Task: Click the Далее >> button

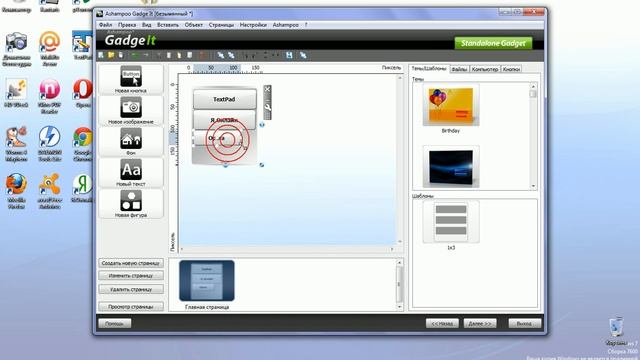Action: coord(480,323)
